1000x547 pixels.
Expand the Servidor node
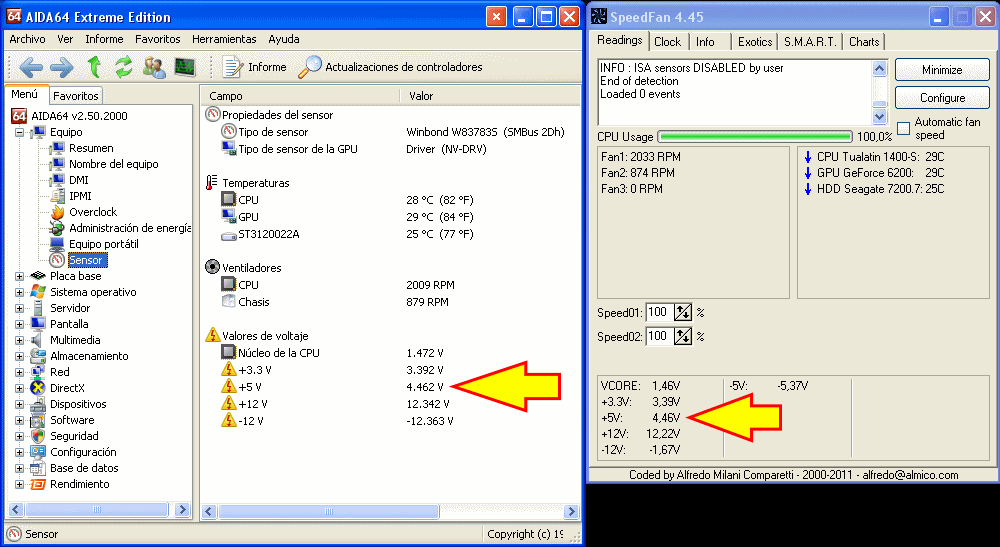coord(19,308)
